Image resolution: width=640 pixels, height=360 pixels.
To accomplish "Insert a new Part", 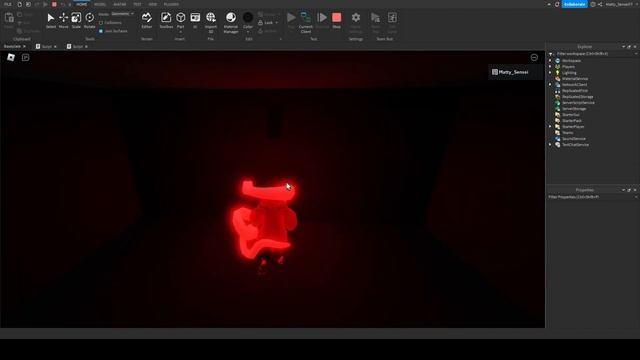I will pyautogui.click(x=180, y=20).
